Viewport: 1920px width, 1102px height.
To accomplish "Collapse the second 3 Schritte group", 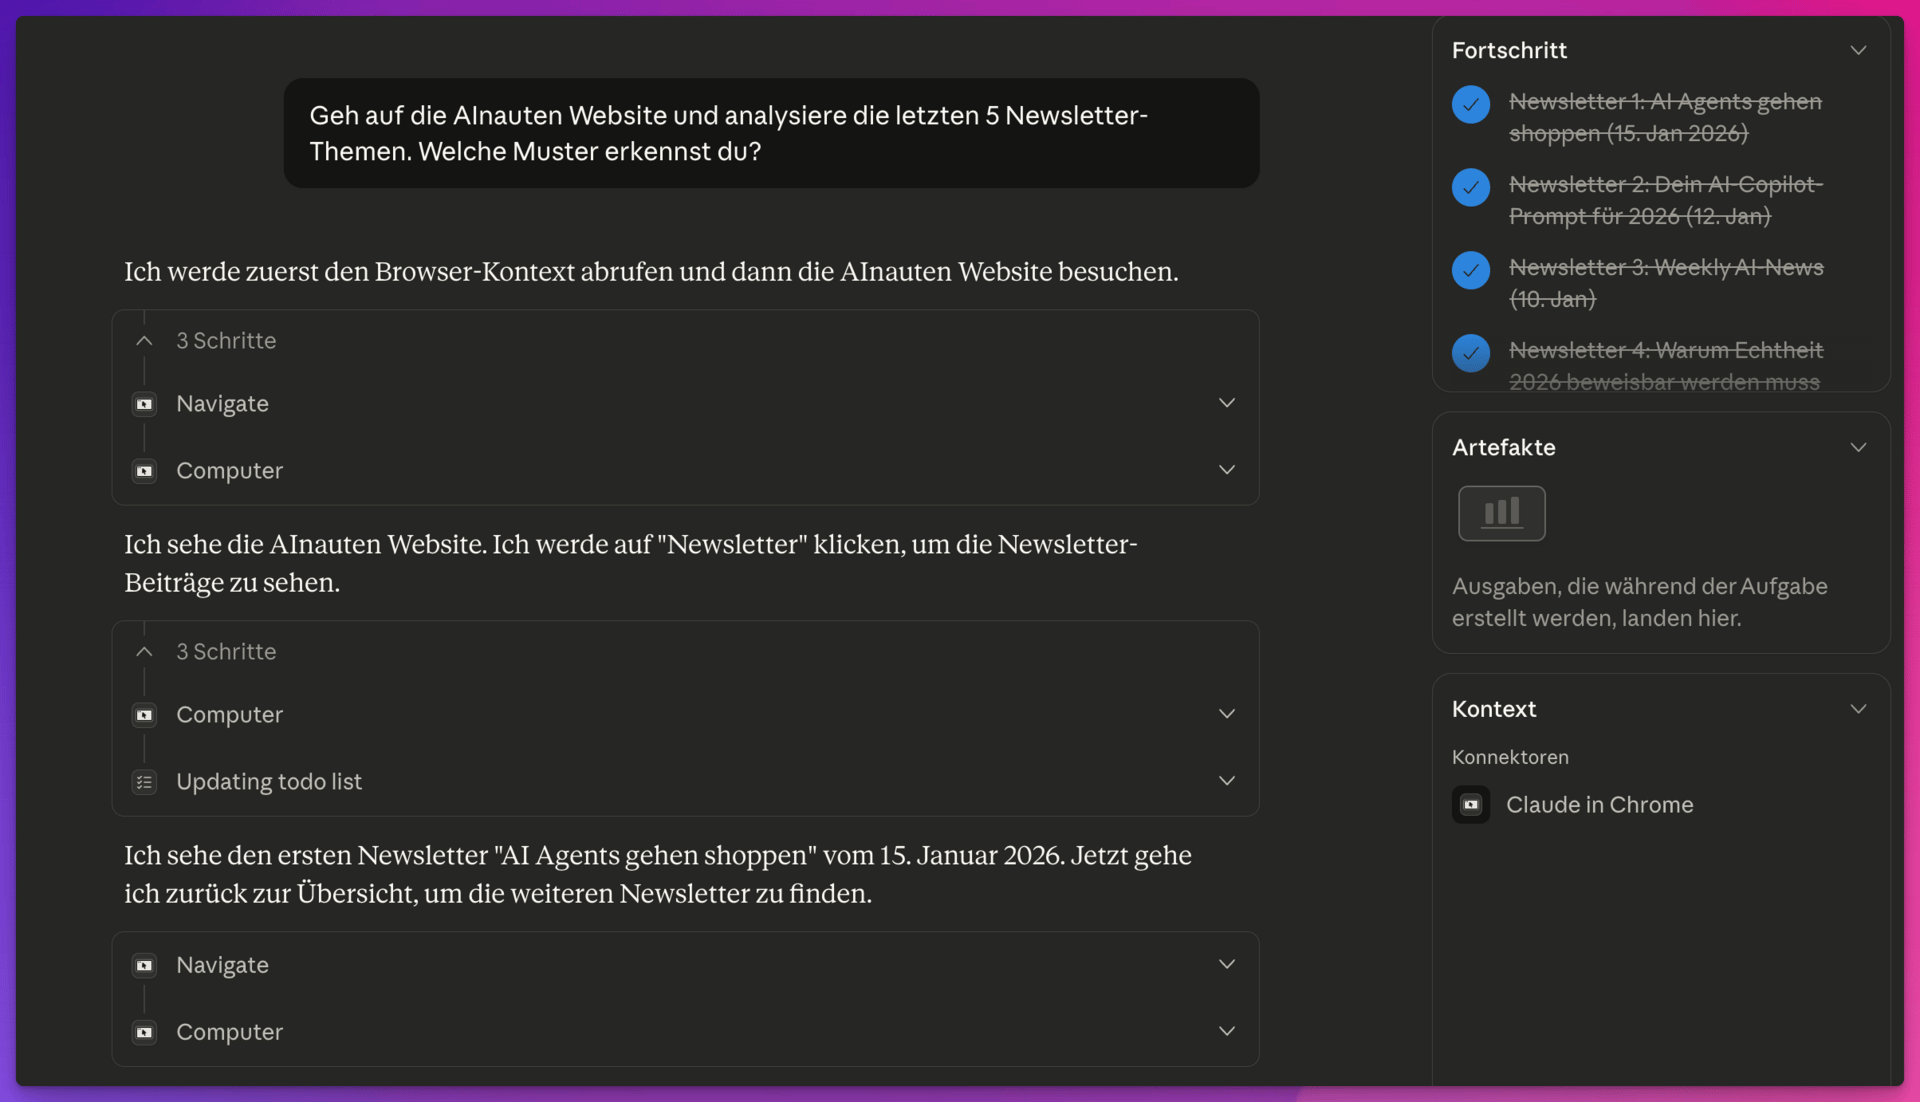I will (145, 652).
